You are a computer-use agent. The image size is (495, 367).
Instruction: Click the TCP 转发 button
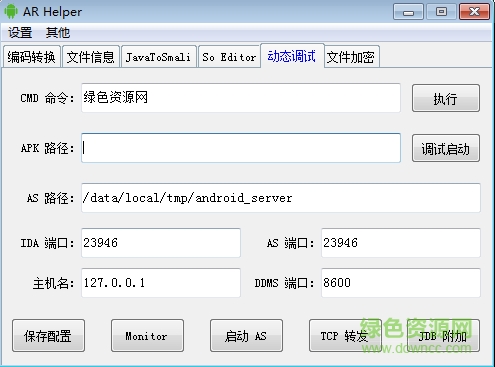tap(345, 336)
